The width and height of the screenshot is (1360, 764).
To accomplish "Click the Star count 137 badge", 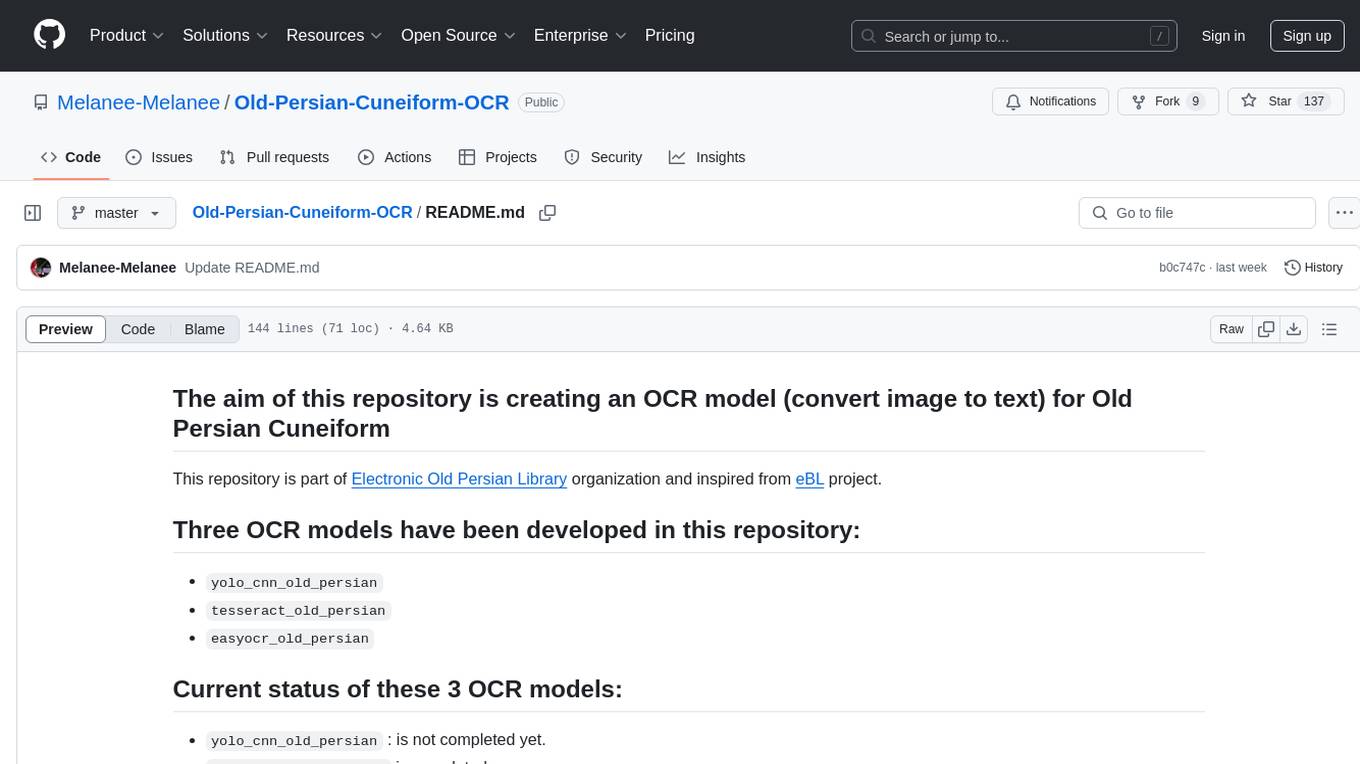I will click(1314, 102).
